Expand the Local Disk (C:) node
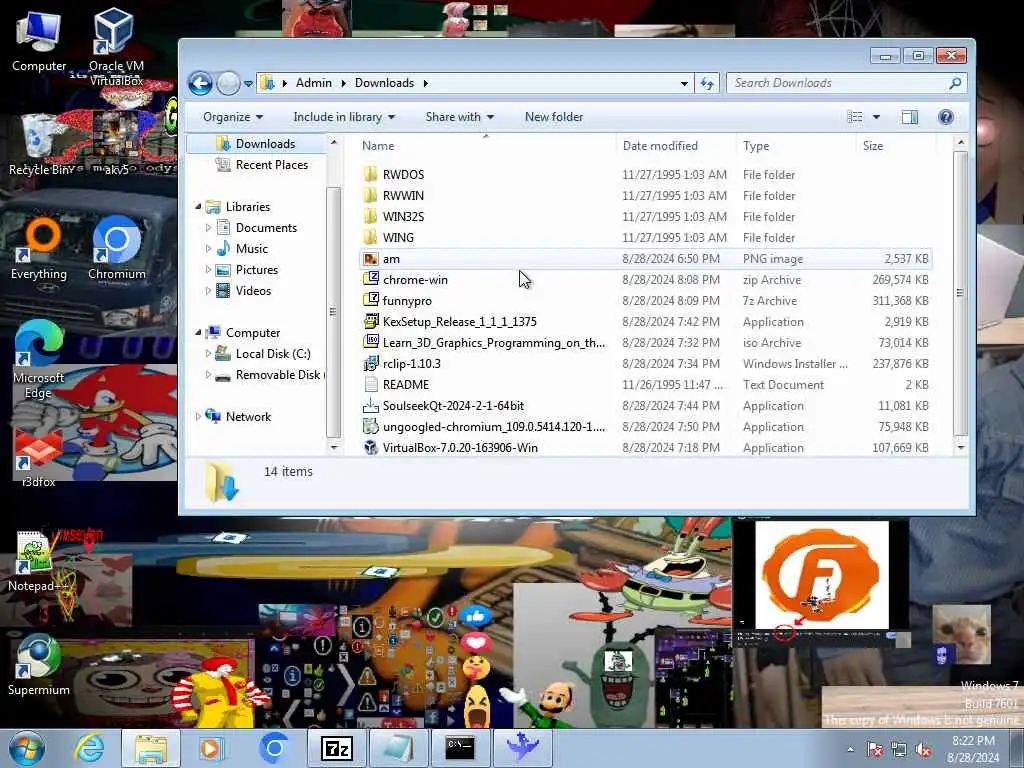Screen dimensions: 1024x768 [208, 353]
